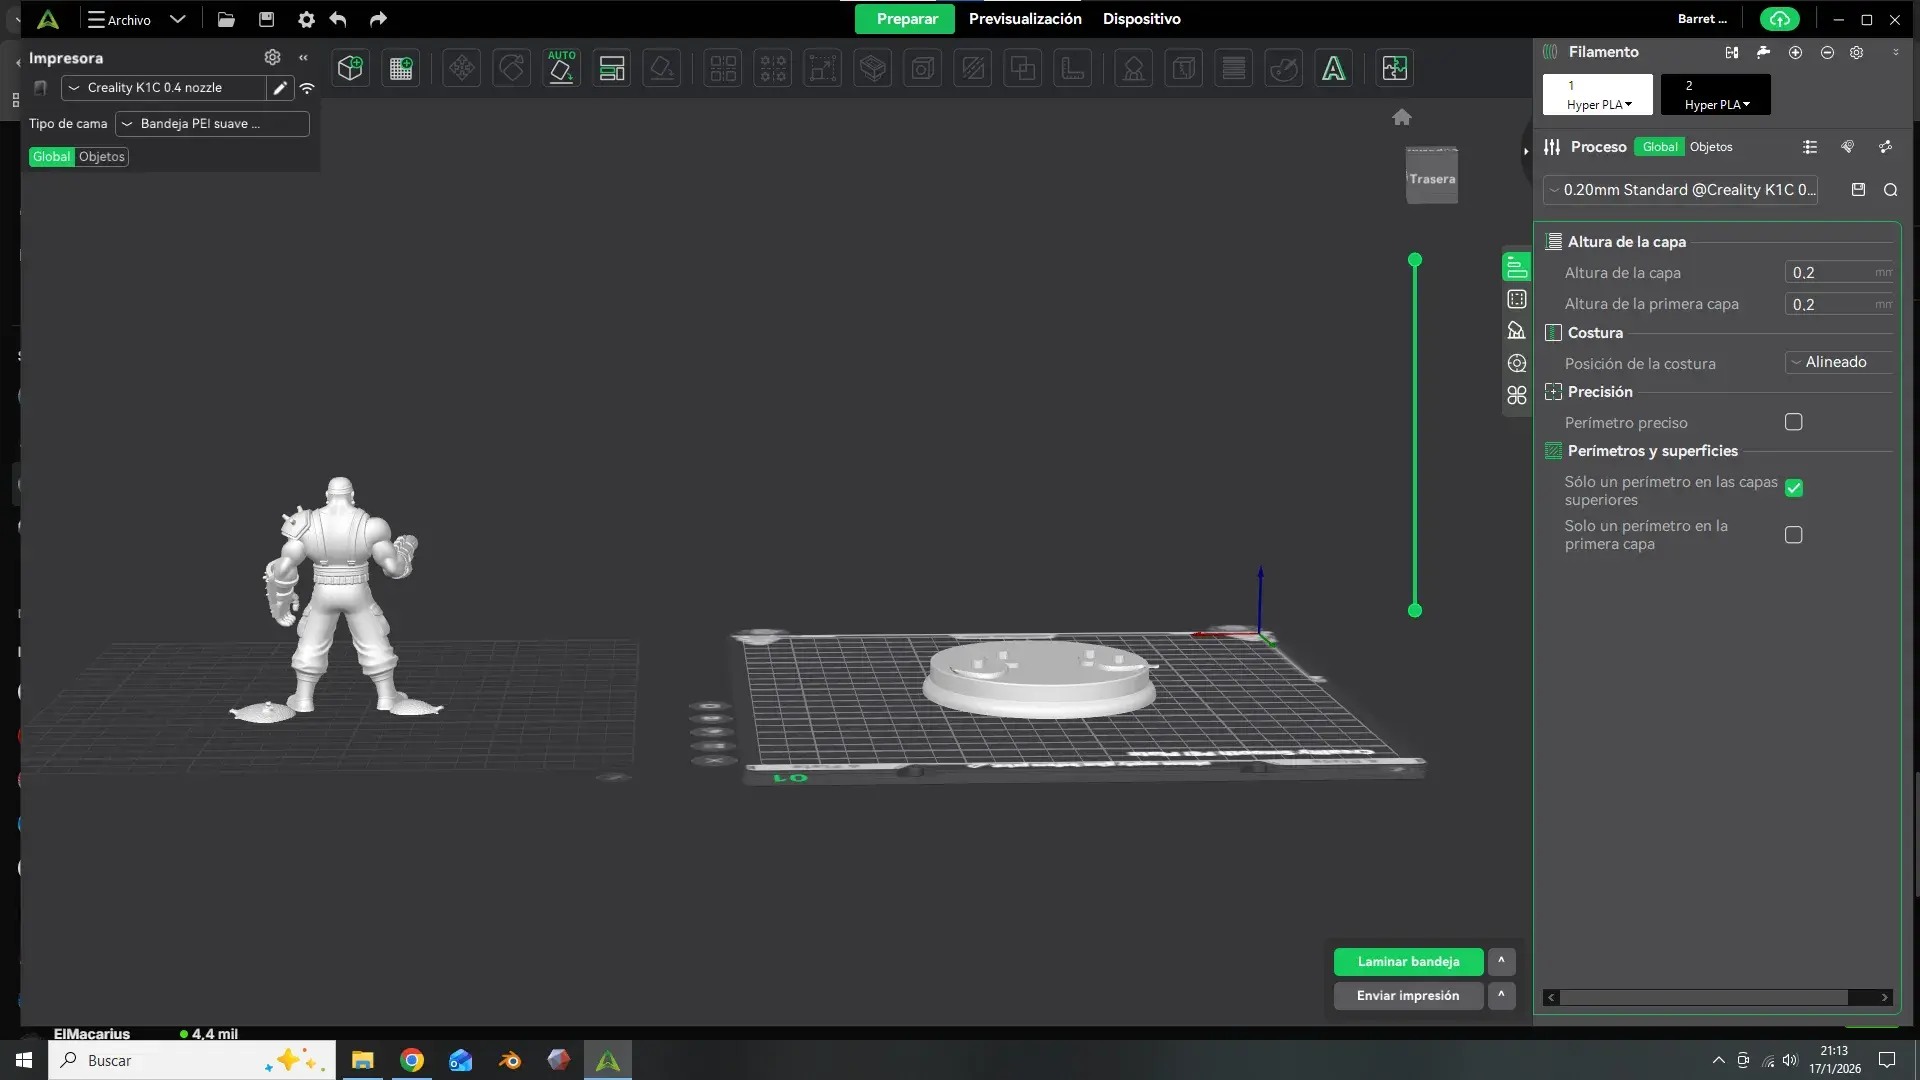Image resolution: width=1920 pixels, height=1080 pixels.
Task: Click the Enviar impresión button
Action: pyautogui.click(x=1407, y=995)
